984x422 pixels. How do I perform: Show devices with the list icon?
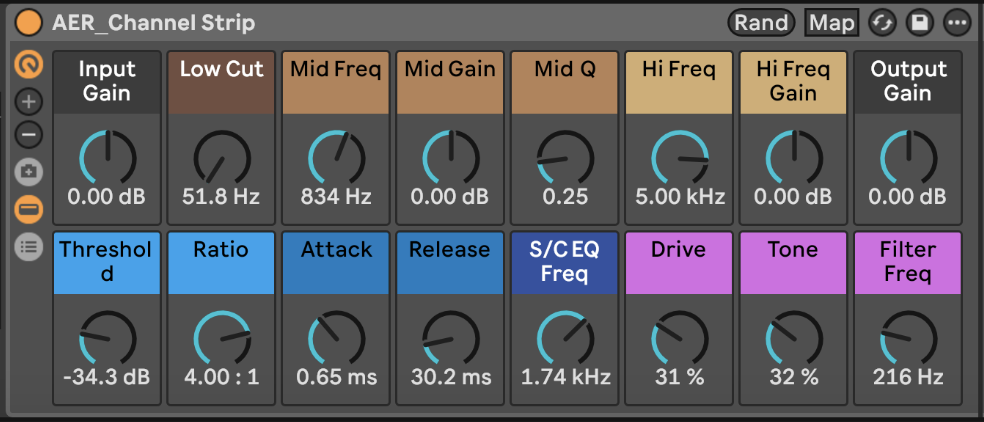29,247
